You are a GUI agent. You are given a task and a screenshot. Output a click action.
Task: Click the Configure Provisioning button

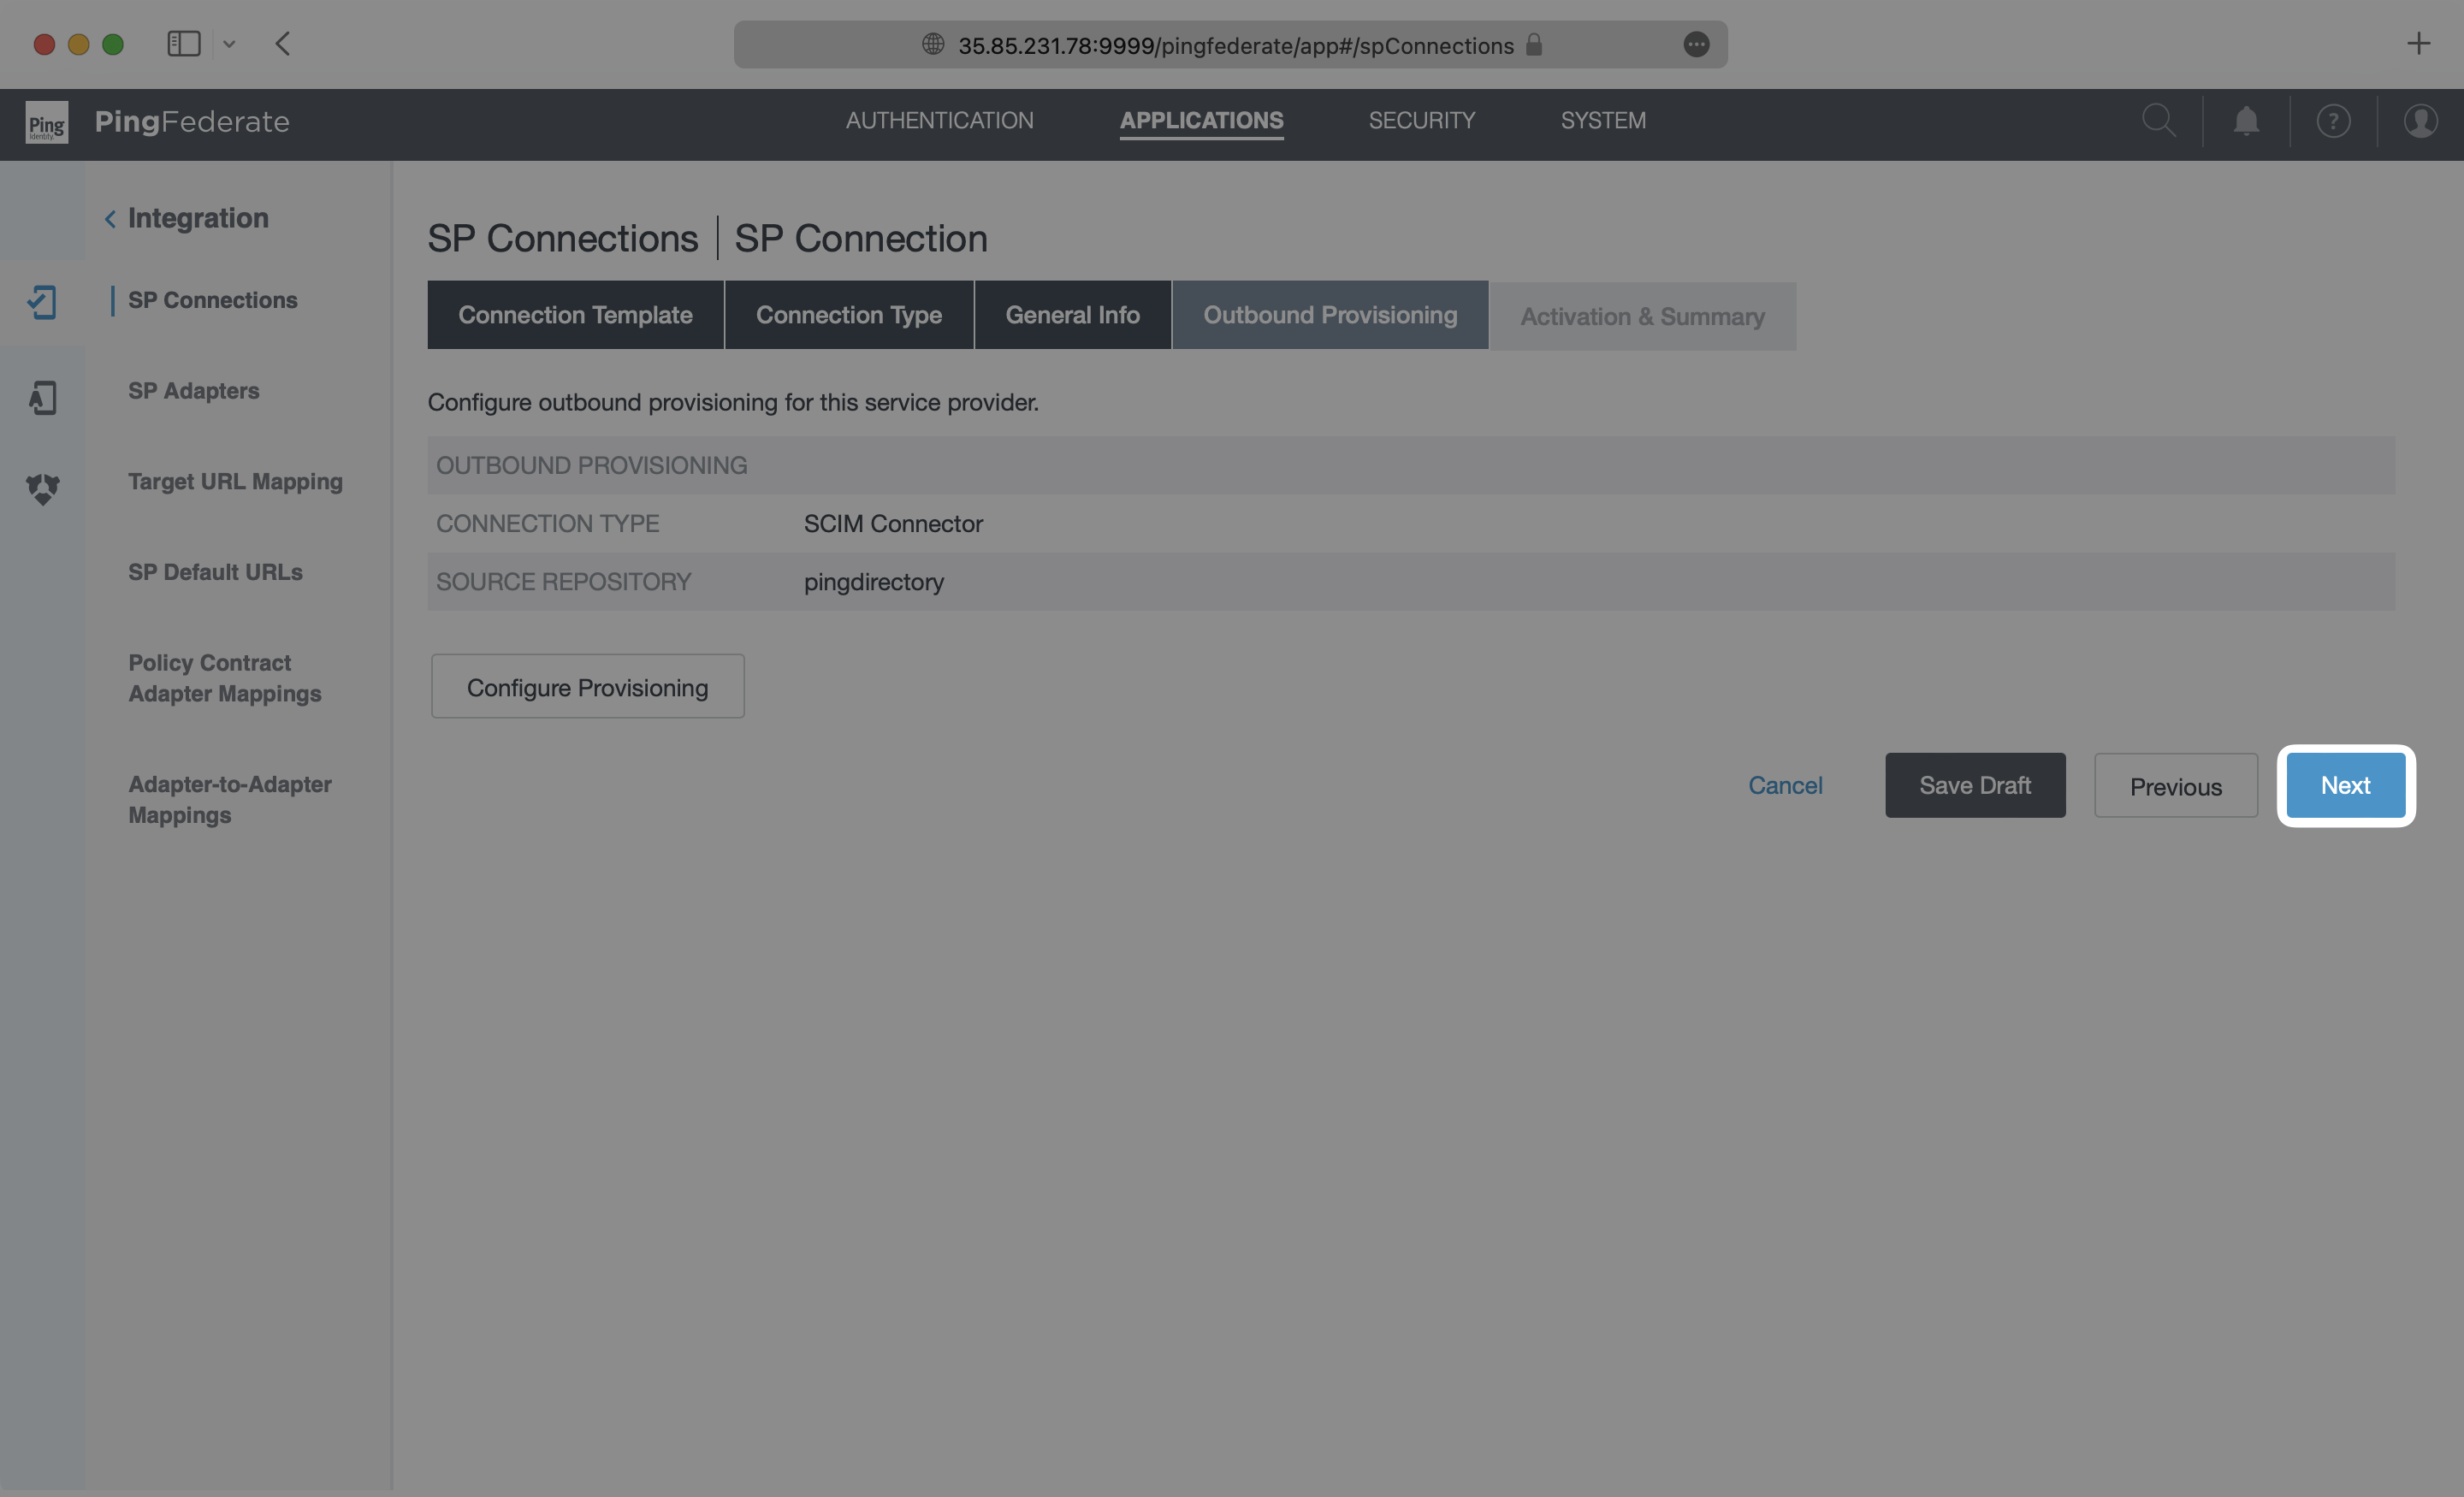(587, 686)
